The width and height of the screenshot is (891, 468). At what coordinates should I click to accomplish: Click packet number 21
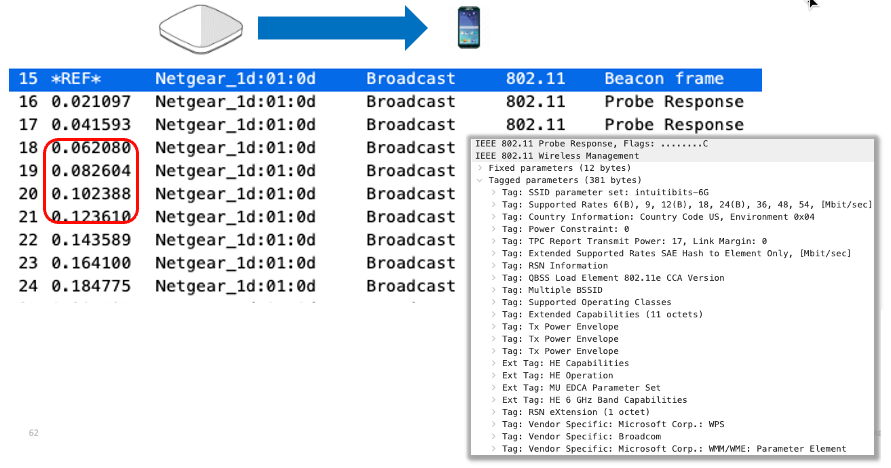pos(28,217)
